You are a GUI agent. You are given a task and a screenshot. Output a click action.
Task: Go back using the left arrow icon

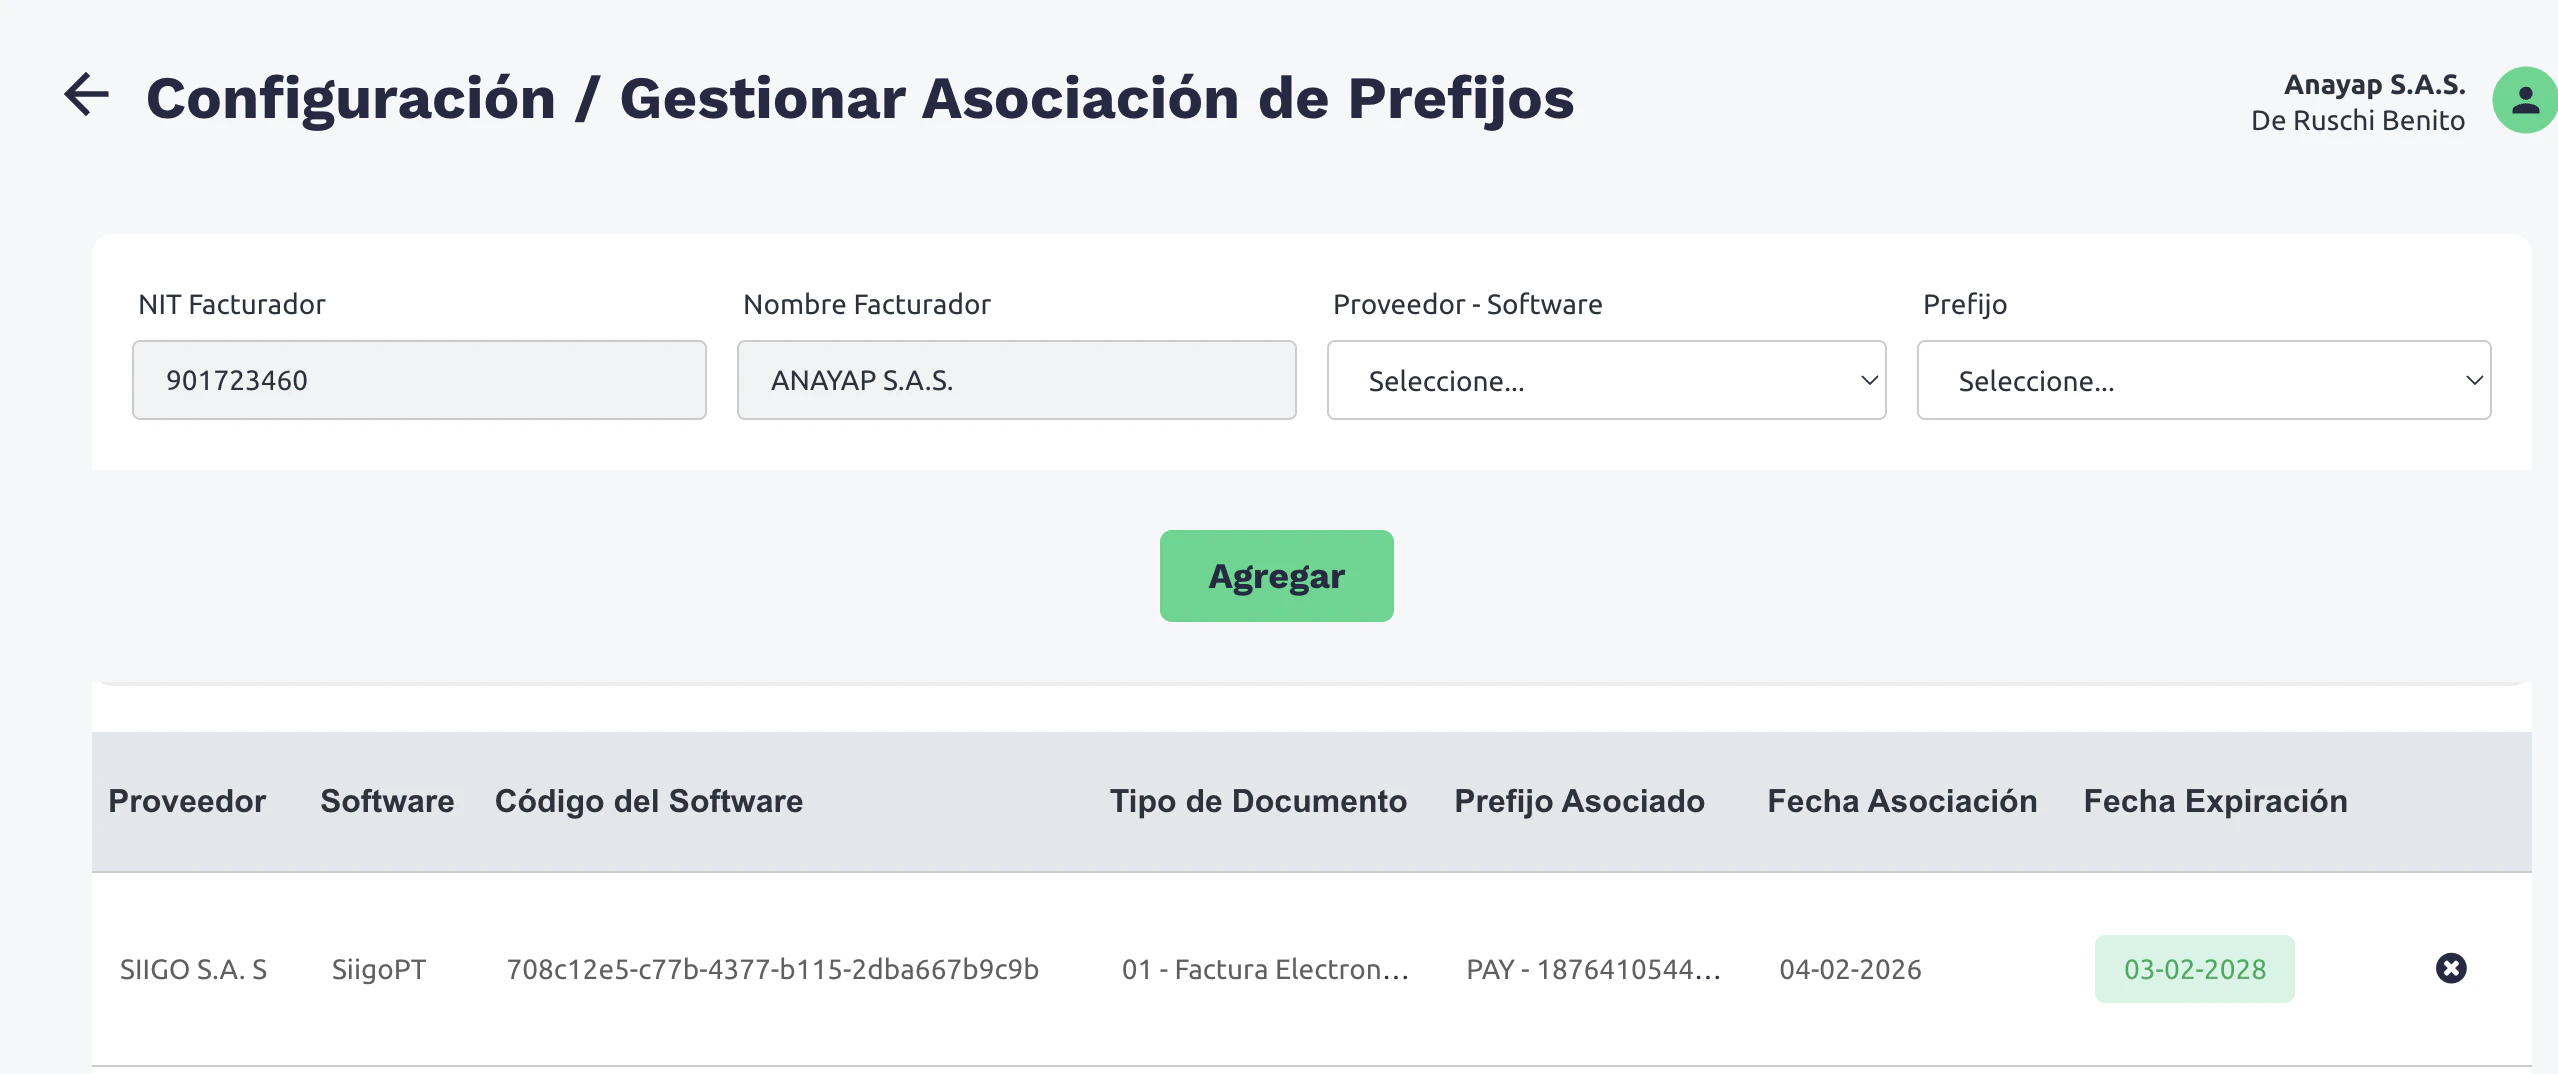pyautogui.click(x=87, y=96)
